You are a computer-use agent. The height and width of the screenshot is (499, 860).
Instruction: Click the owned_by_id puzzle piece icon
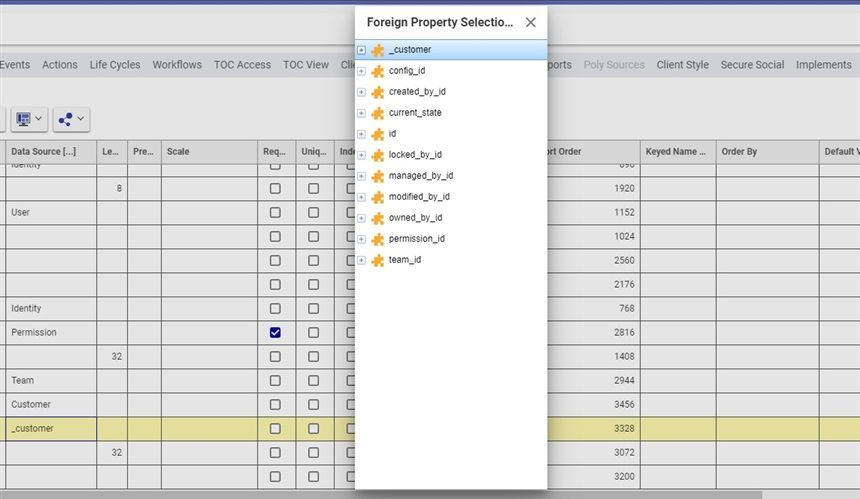[377, 218]
